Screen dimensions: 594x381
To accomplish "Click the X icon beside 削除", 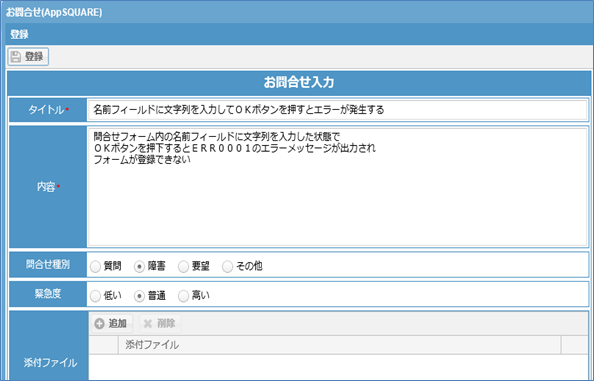I will [x=148, y=324].
